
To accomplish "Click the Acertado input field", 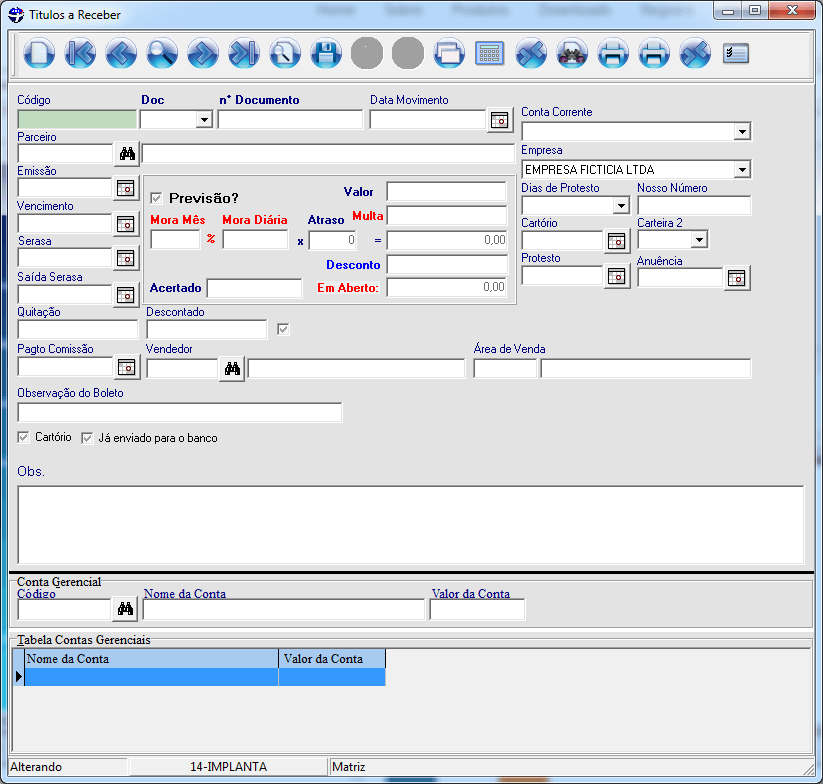I will (255, 288).
